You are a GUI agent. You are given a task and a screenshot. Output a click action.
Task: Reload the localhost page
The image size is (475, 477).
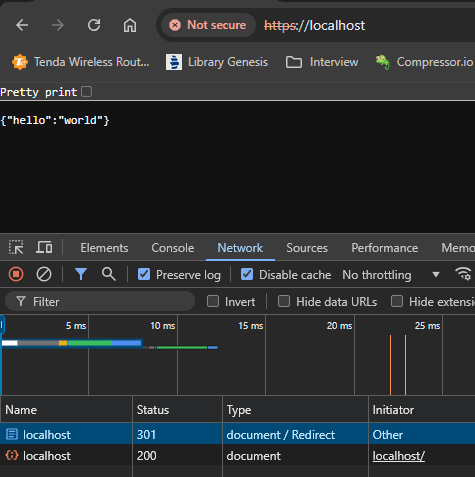[94, 25]
